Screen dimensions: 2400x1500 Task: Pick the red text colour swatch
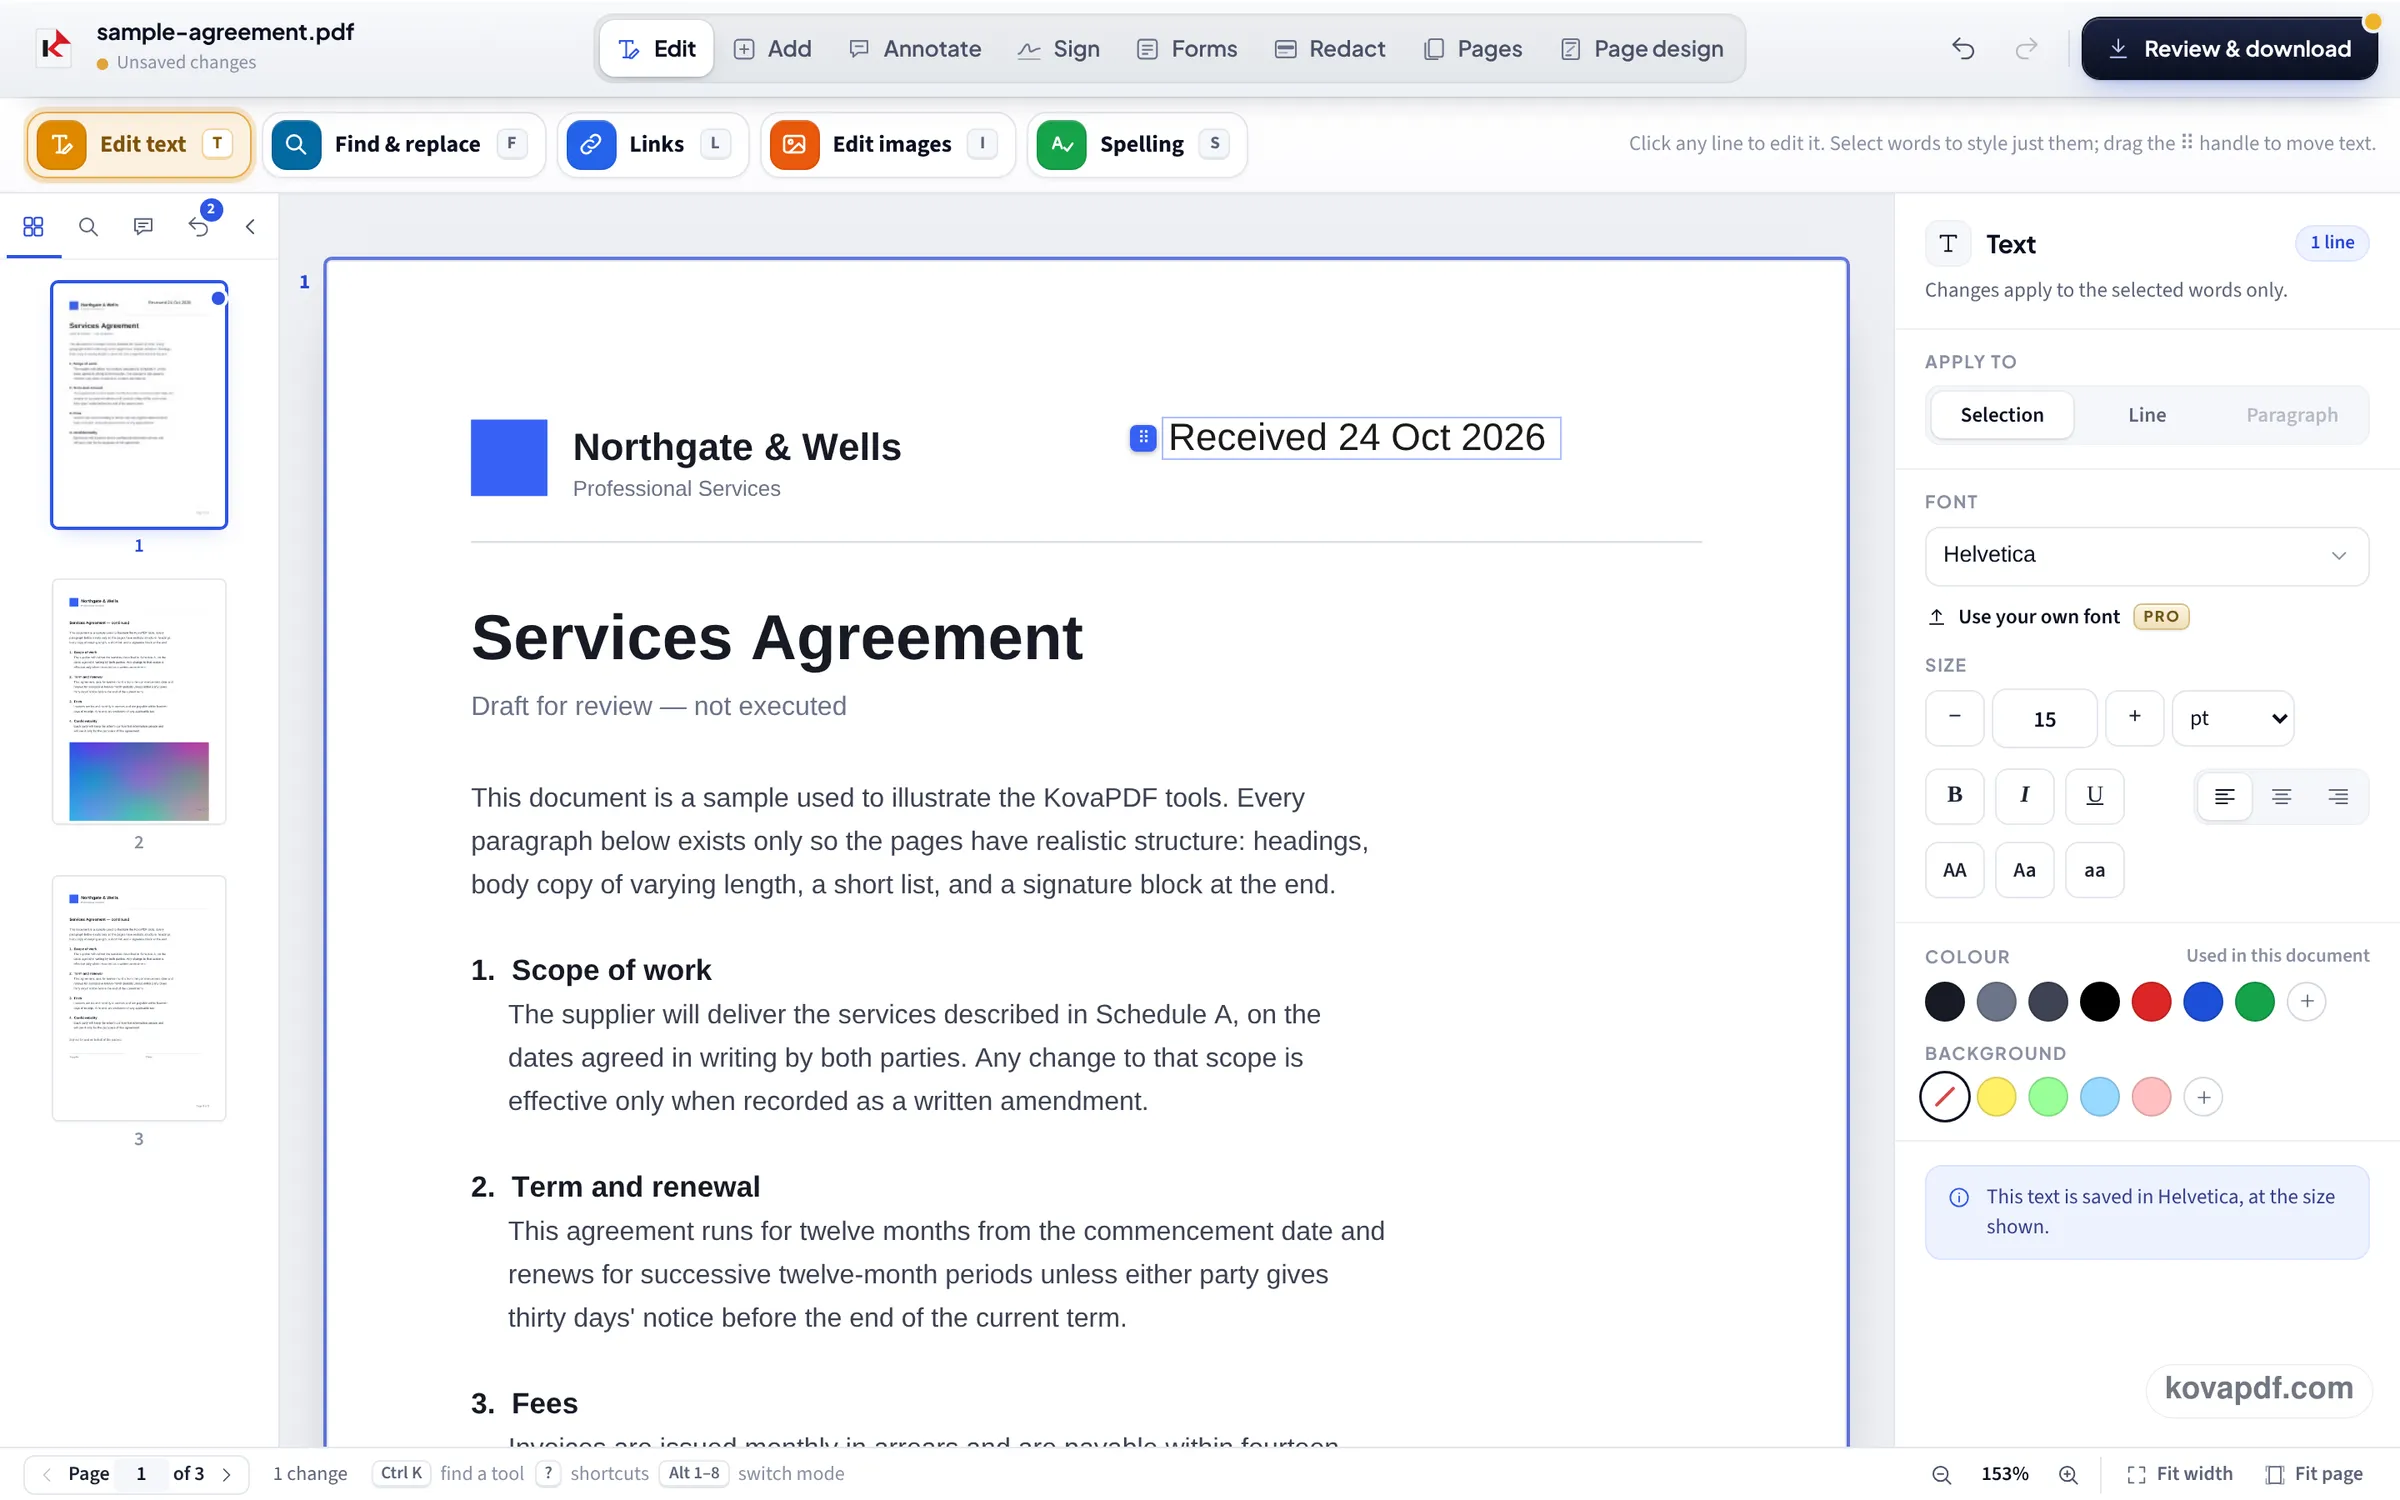point(2151,1002)
